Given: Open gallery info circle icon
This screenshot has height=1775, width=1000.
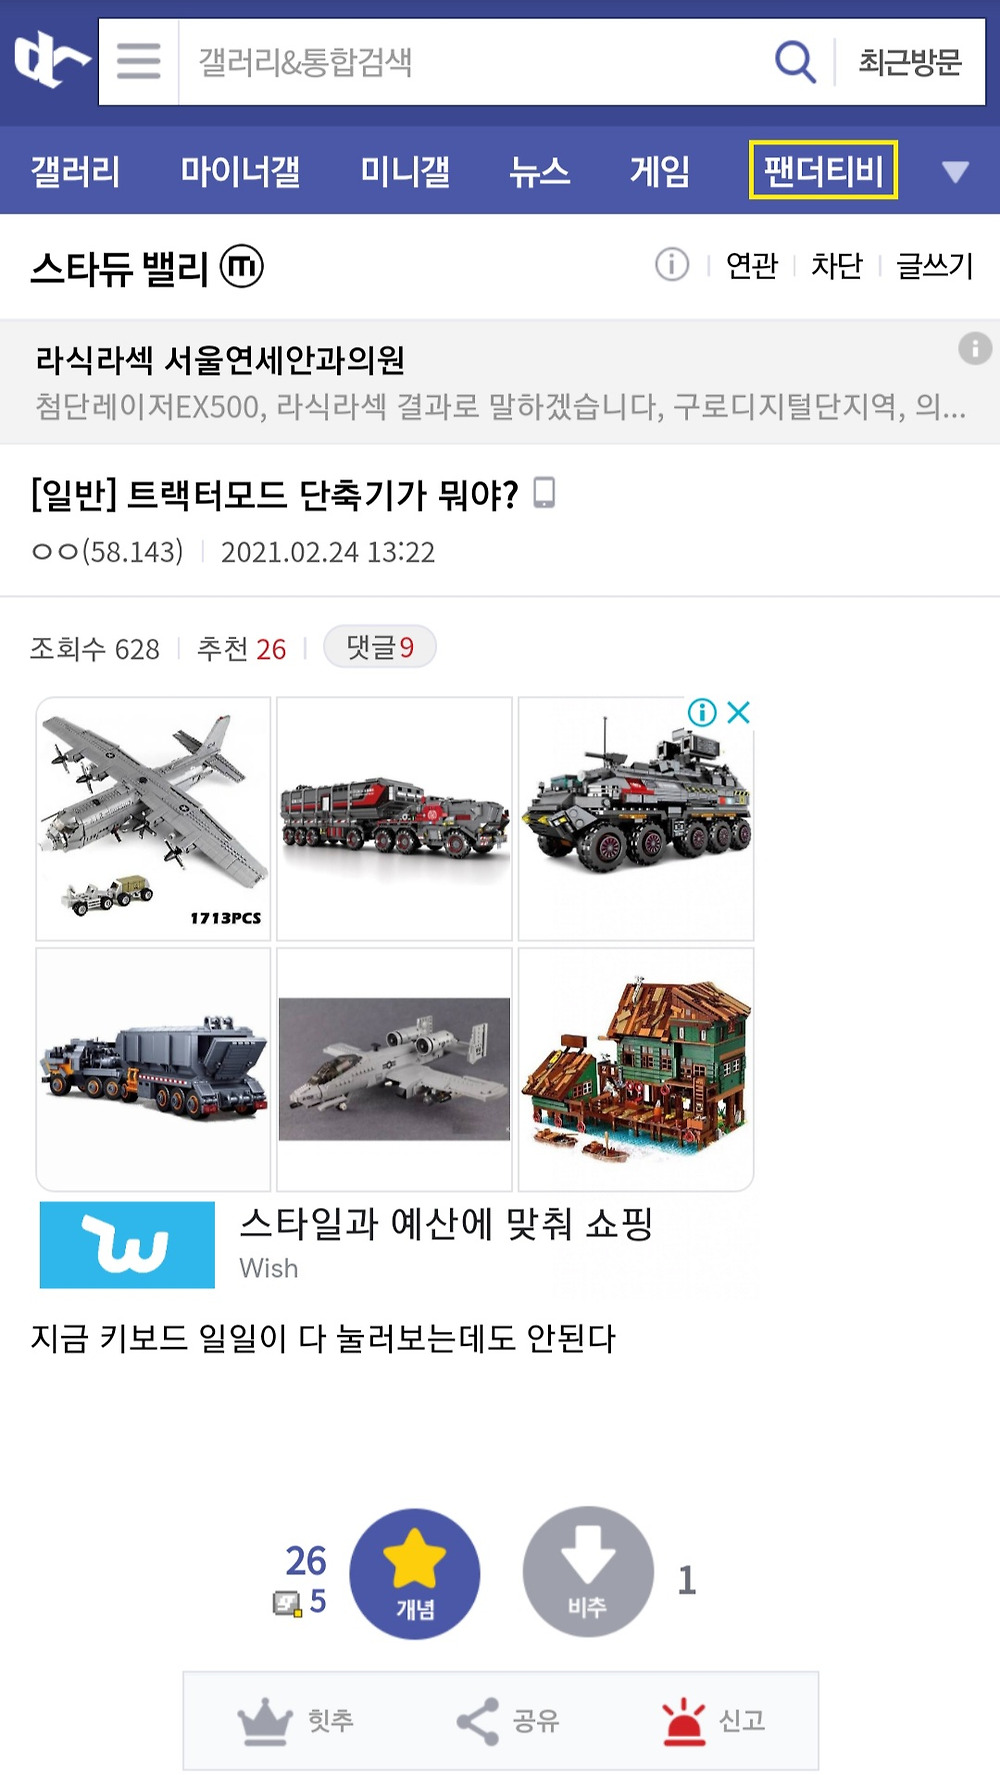Looking at the screenshot, I should coord(672,265).
